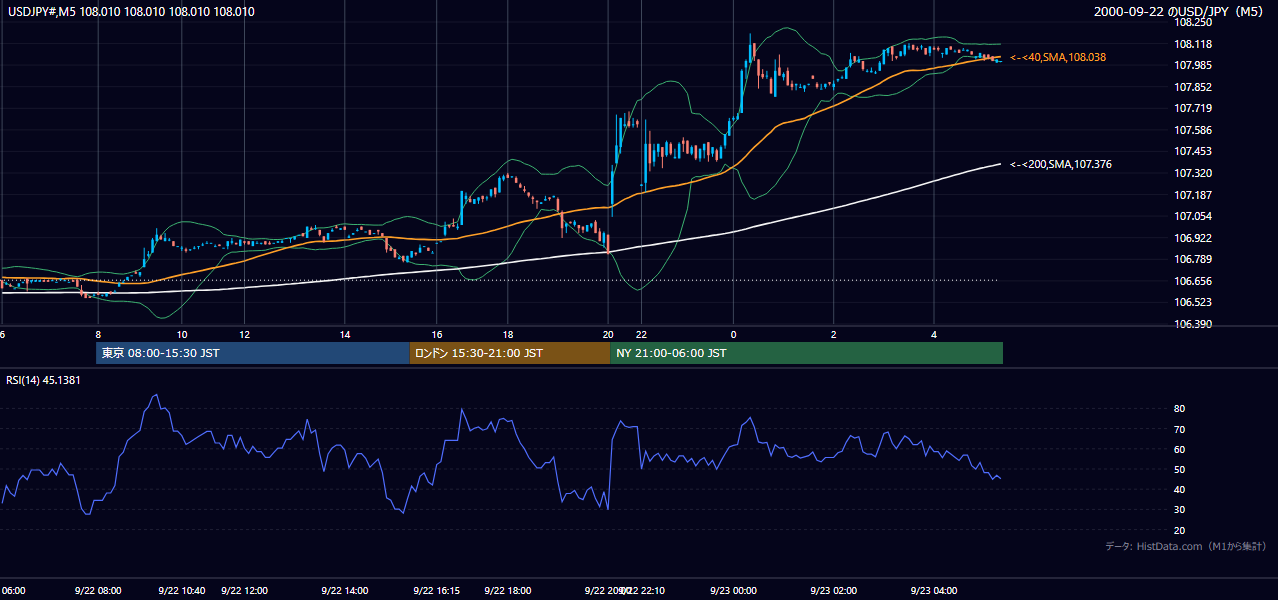Click the 9/22 12:00 bottom time label
Viewport: 1278px width, 600px height.
click(x=244, y=590)
